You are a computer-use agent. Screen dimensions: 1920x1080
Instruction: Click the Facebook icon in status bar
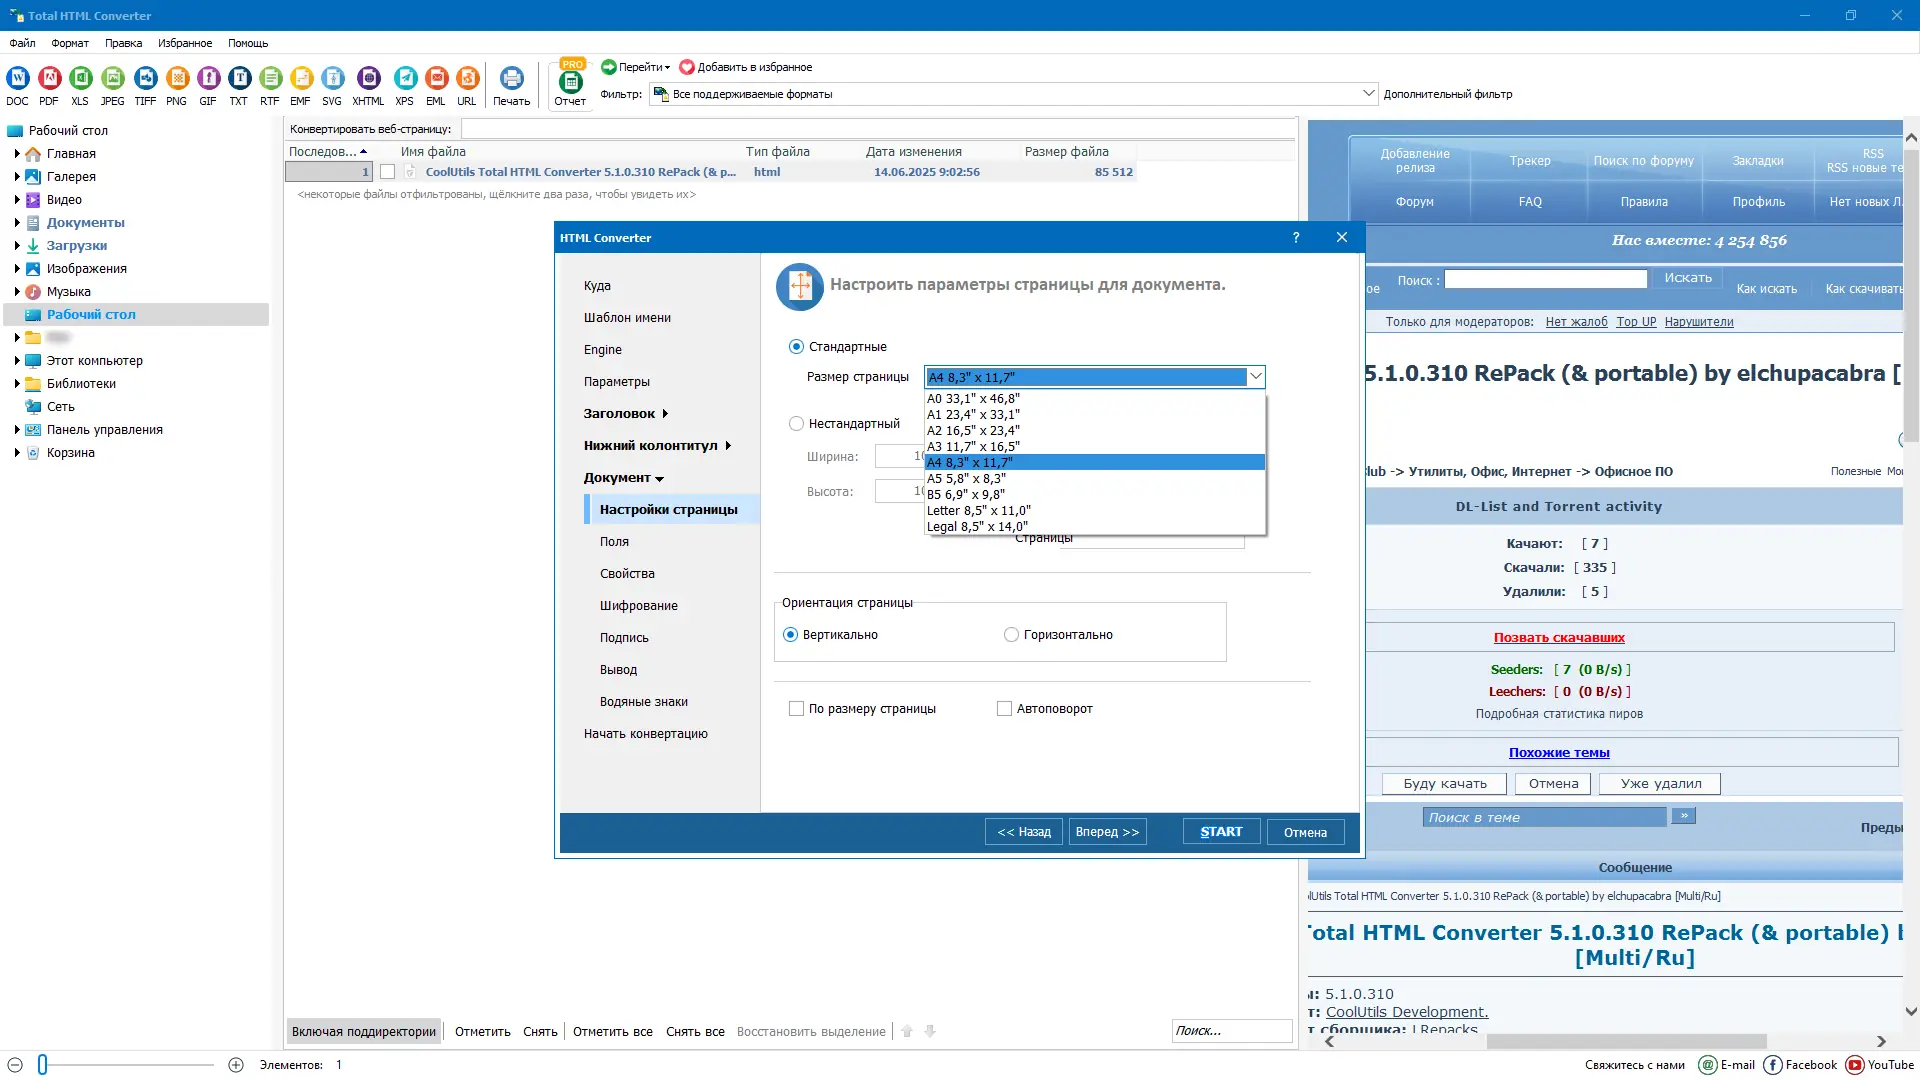(x=1773, y=1065)
